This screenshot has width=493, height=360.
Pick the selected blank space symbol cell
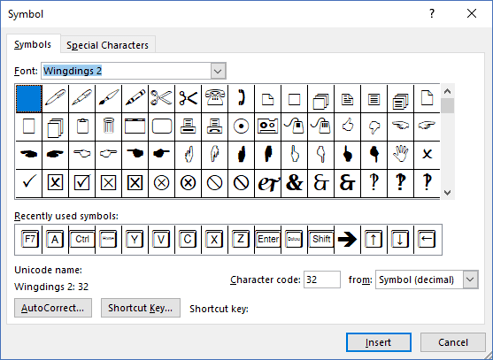point(29,98)
